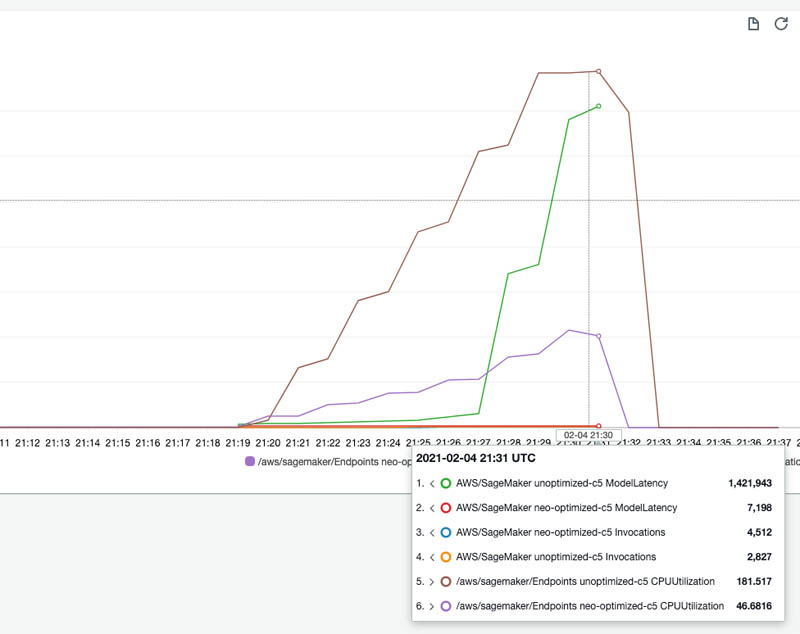800x634 pixels.
Task: Click the document export icon
Action: tap(753, 24)
